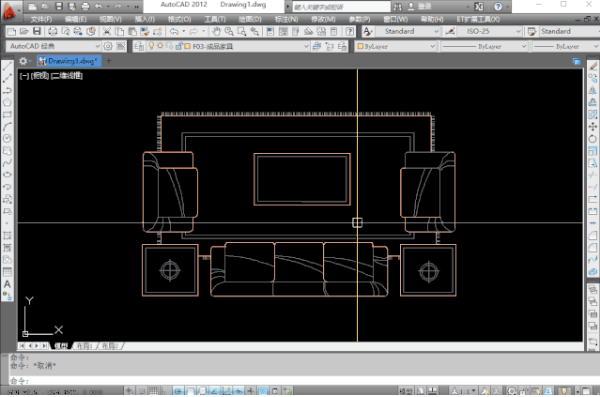Open the Table Style icon

click(532, 31)
